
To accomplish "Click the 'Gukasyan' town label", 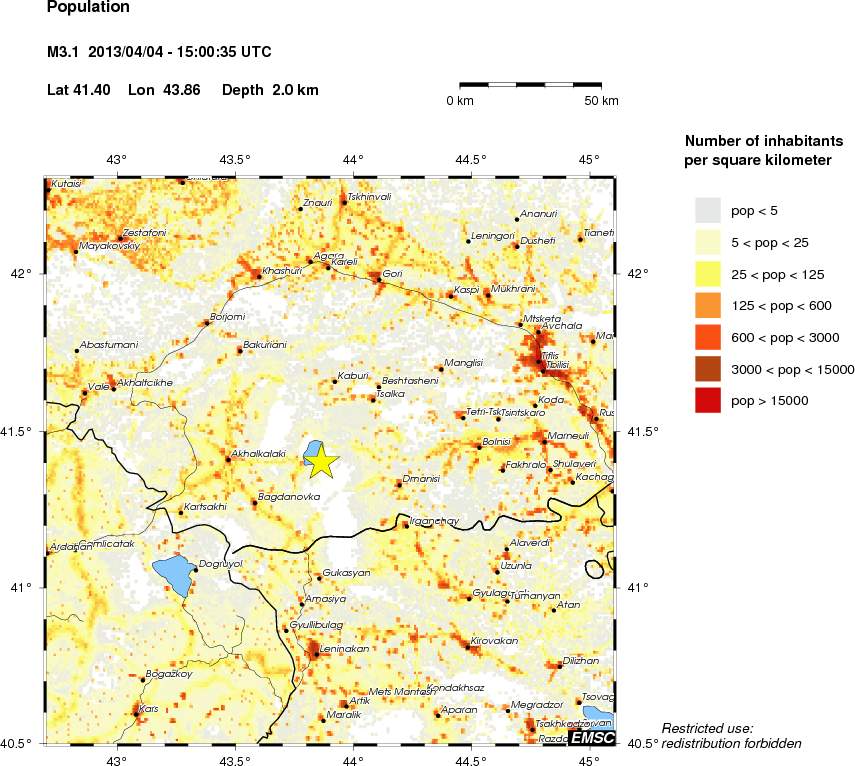I will pos(346,572).
